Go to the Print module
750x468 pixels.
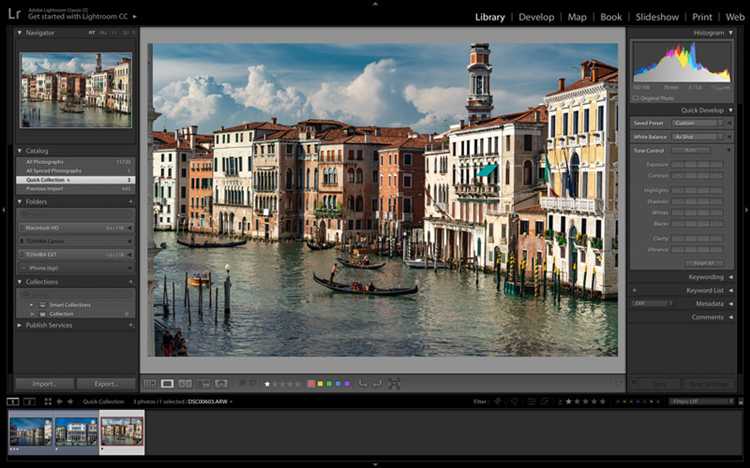[x=702, y=17]
